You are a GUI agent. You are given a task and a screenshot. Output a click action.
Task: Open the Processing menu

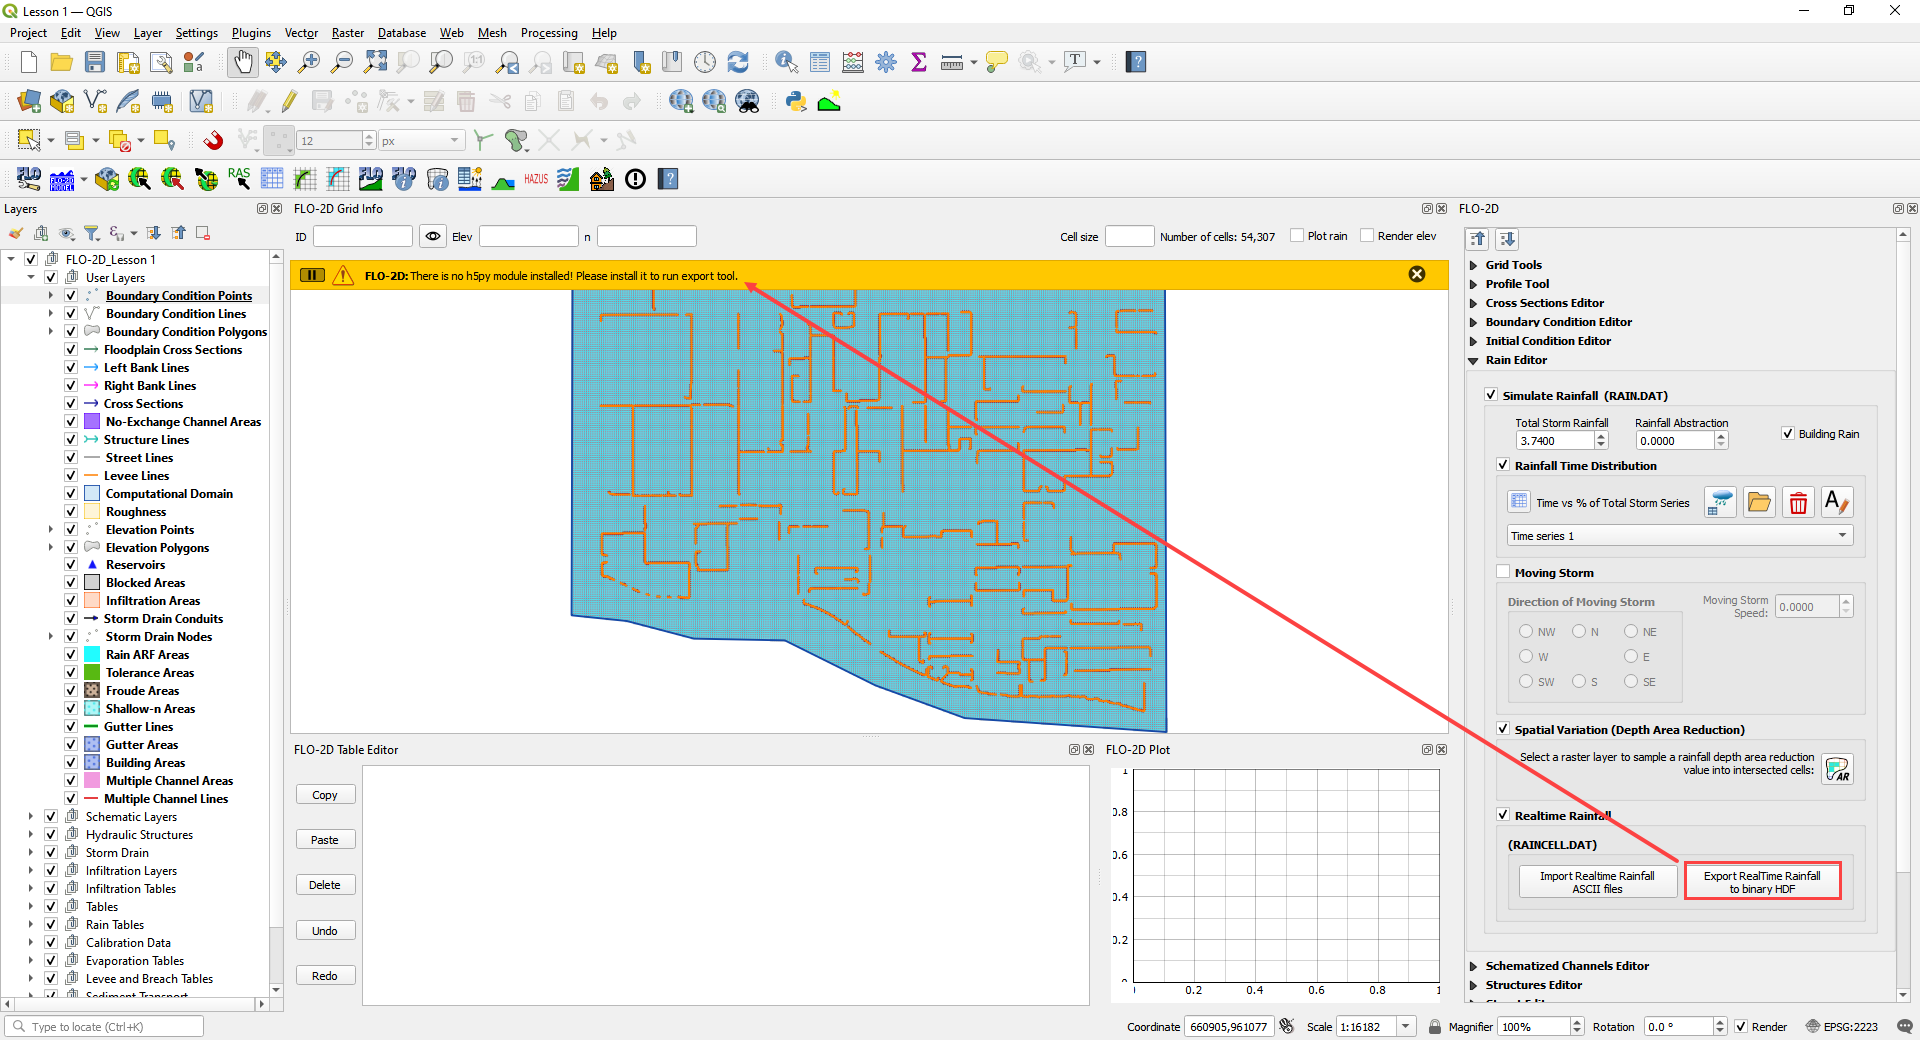coord(549,33)
